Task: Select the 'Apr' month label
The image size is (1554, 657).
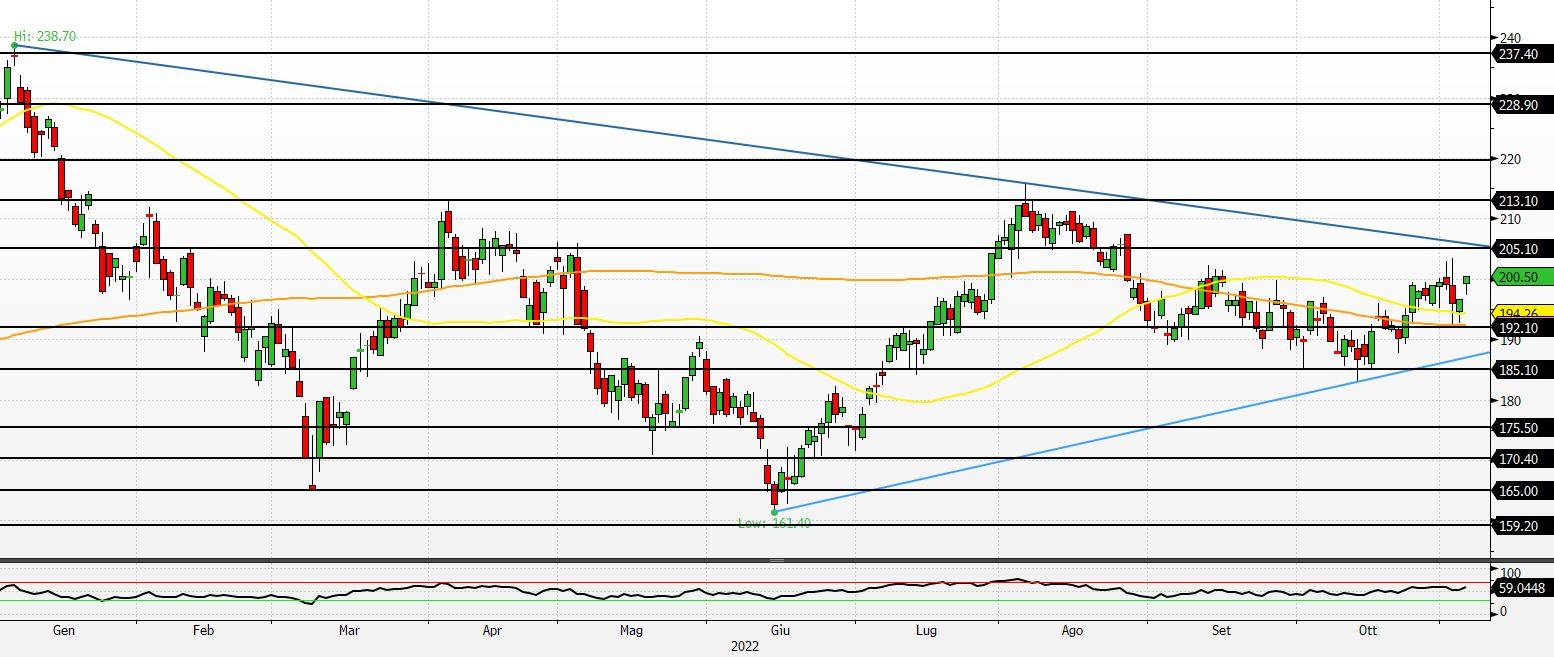Action: coord(492,631)
